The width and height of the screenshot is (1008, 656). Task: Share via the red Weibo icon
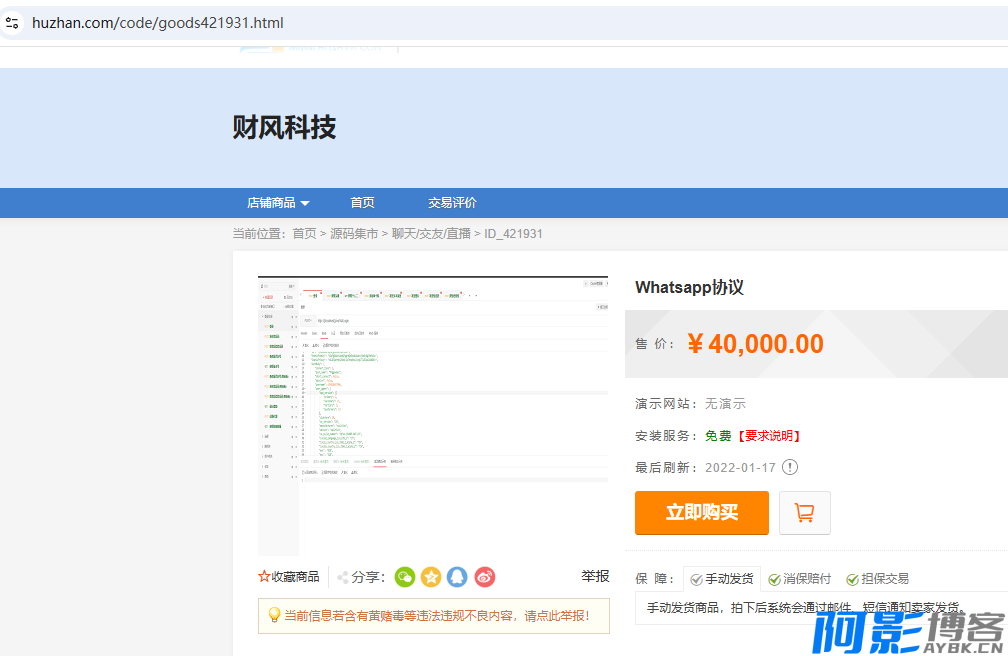[485, 577]
